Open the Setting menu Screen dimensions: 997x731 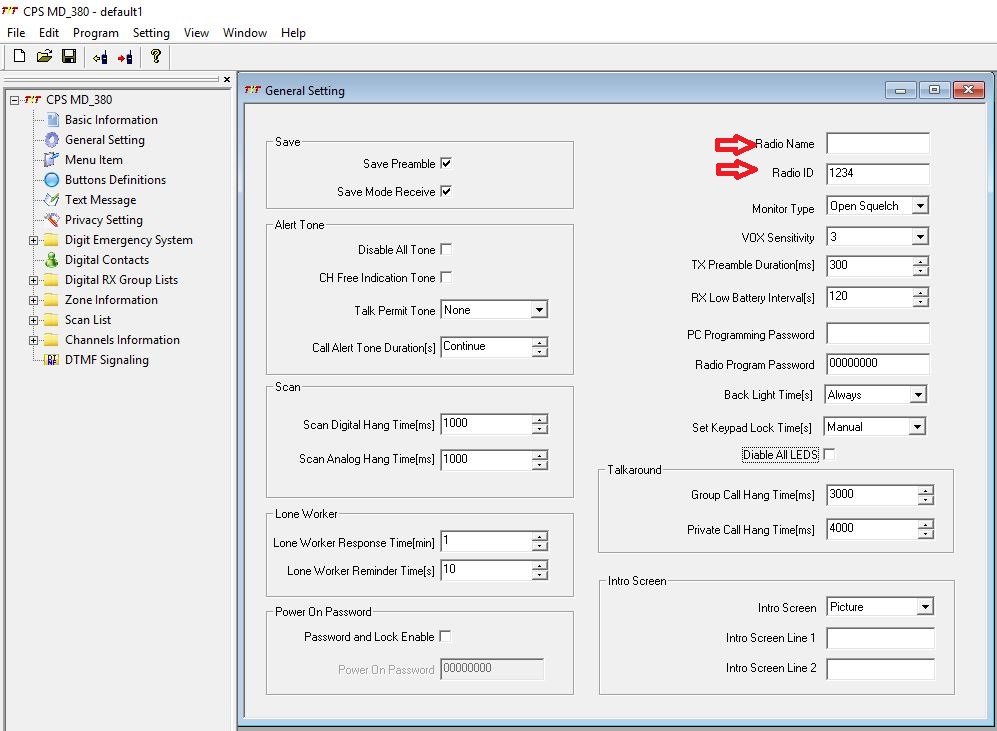[x=151, y=32]
